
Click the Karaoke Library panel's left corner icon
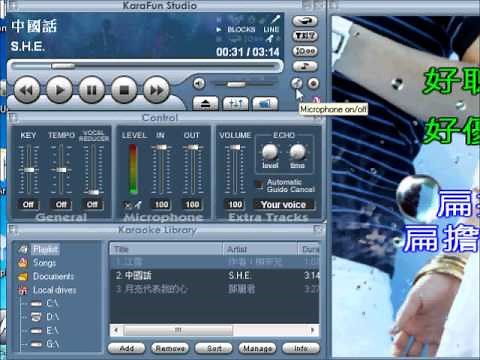[14, 230]
